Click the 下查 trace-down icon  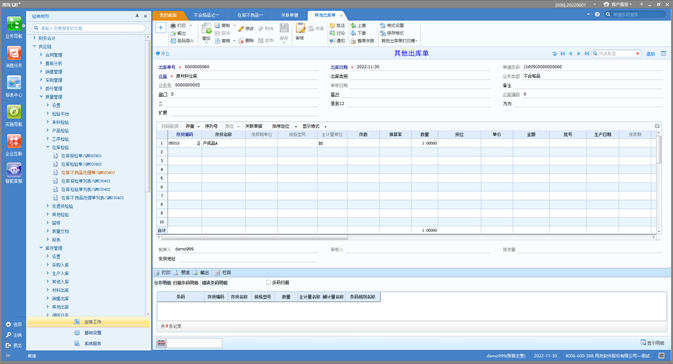coord(353,33)
